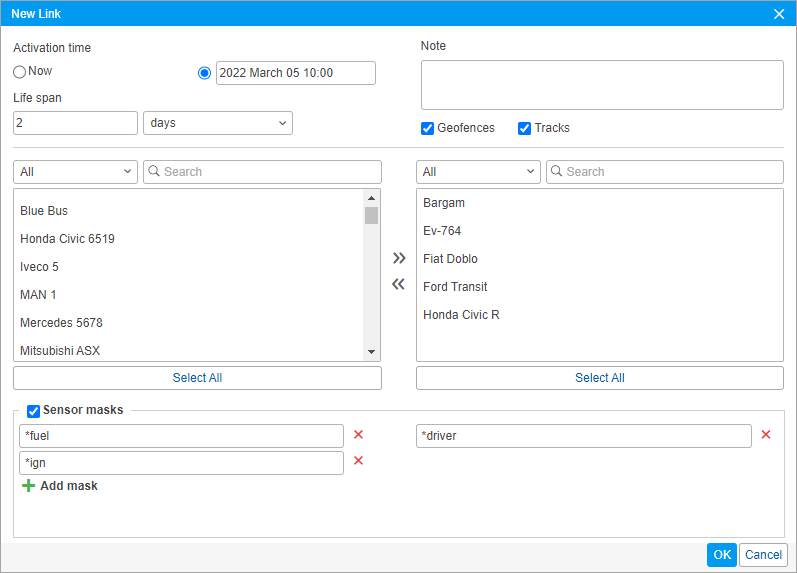This screenshot has height=573, width=797.
Task: Choose Fiat Doblo in the right list
Action: point(450,259)
